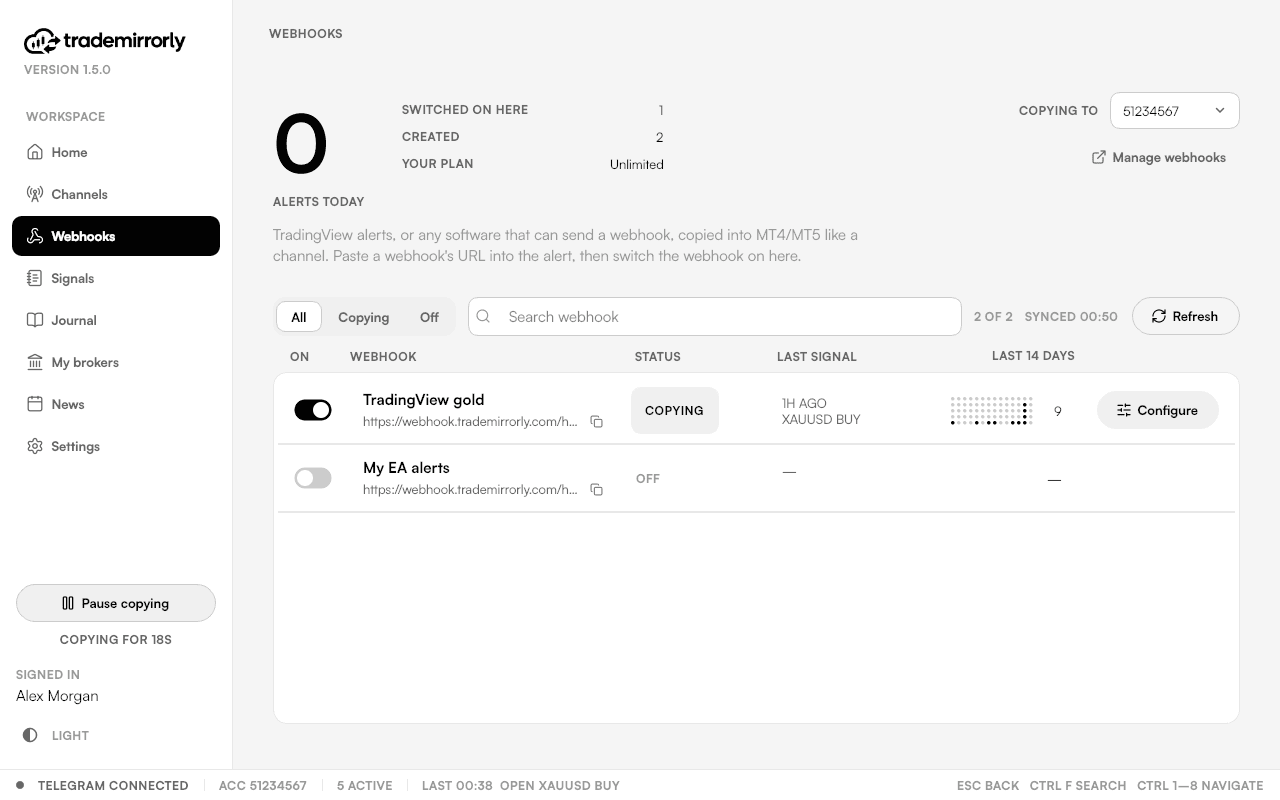Click the large alerts today count
The height and width of the screenshot is (800, 1280).
[x=300, y=145]
